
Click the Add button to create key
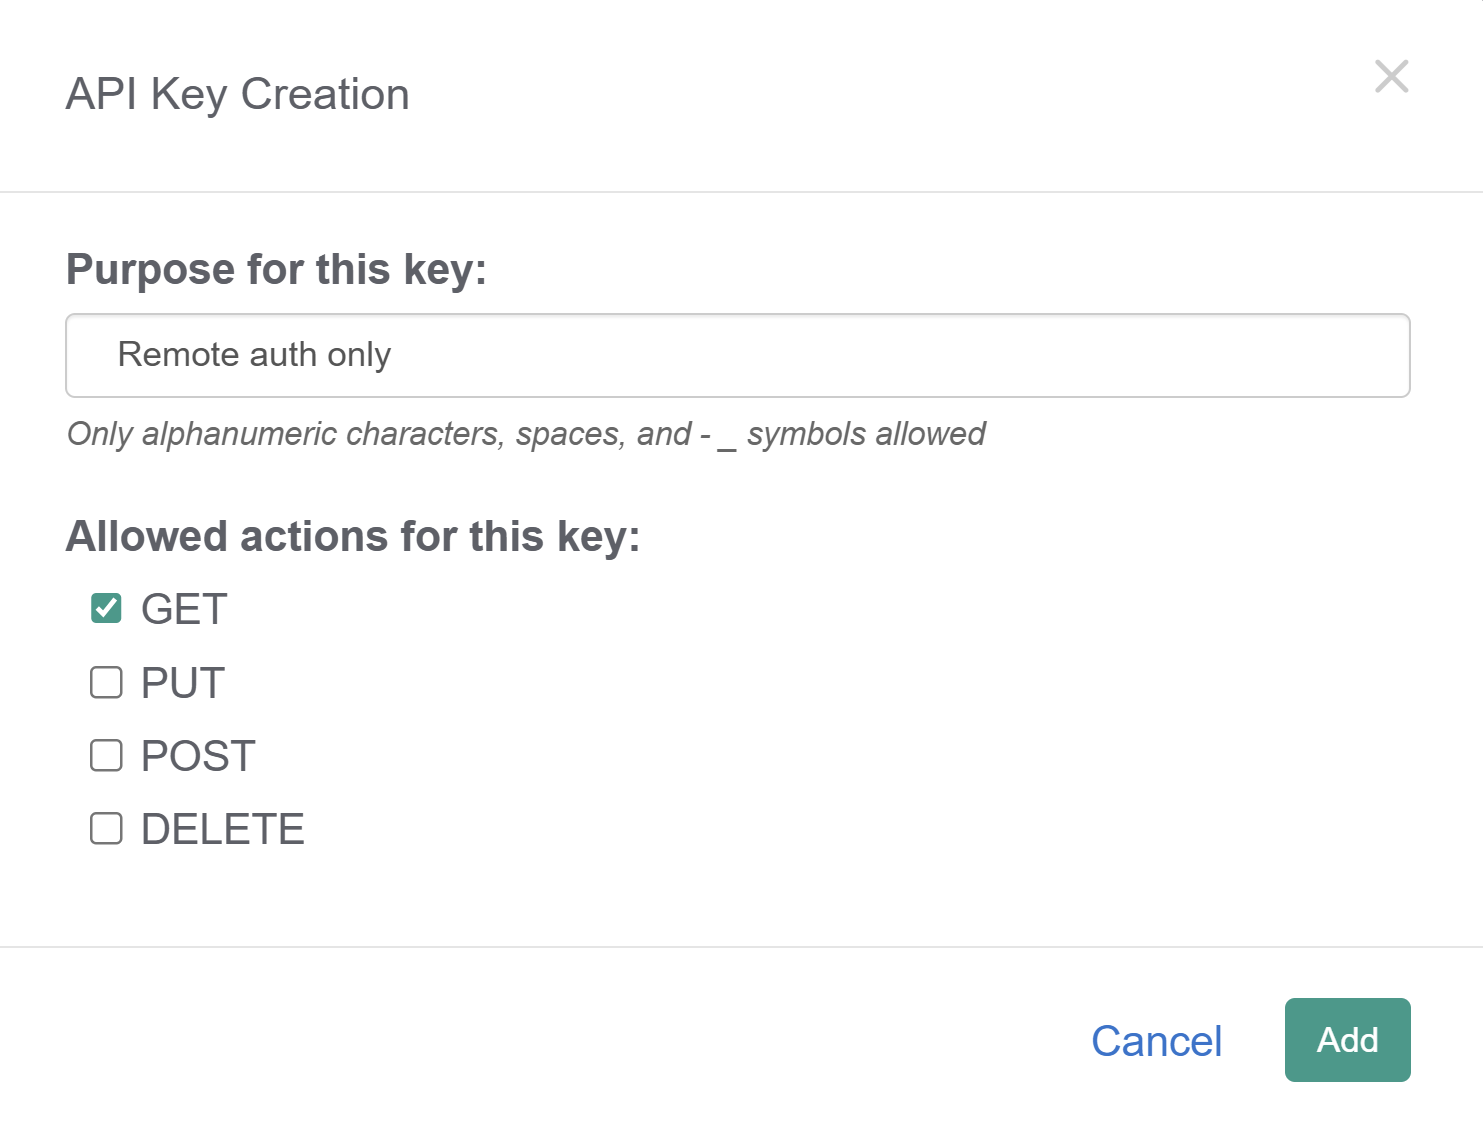(1347, 1040)
